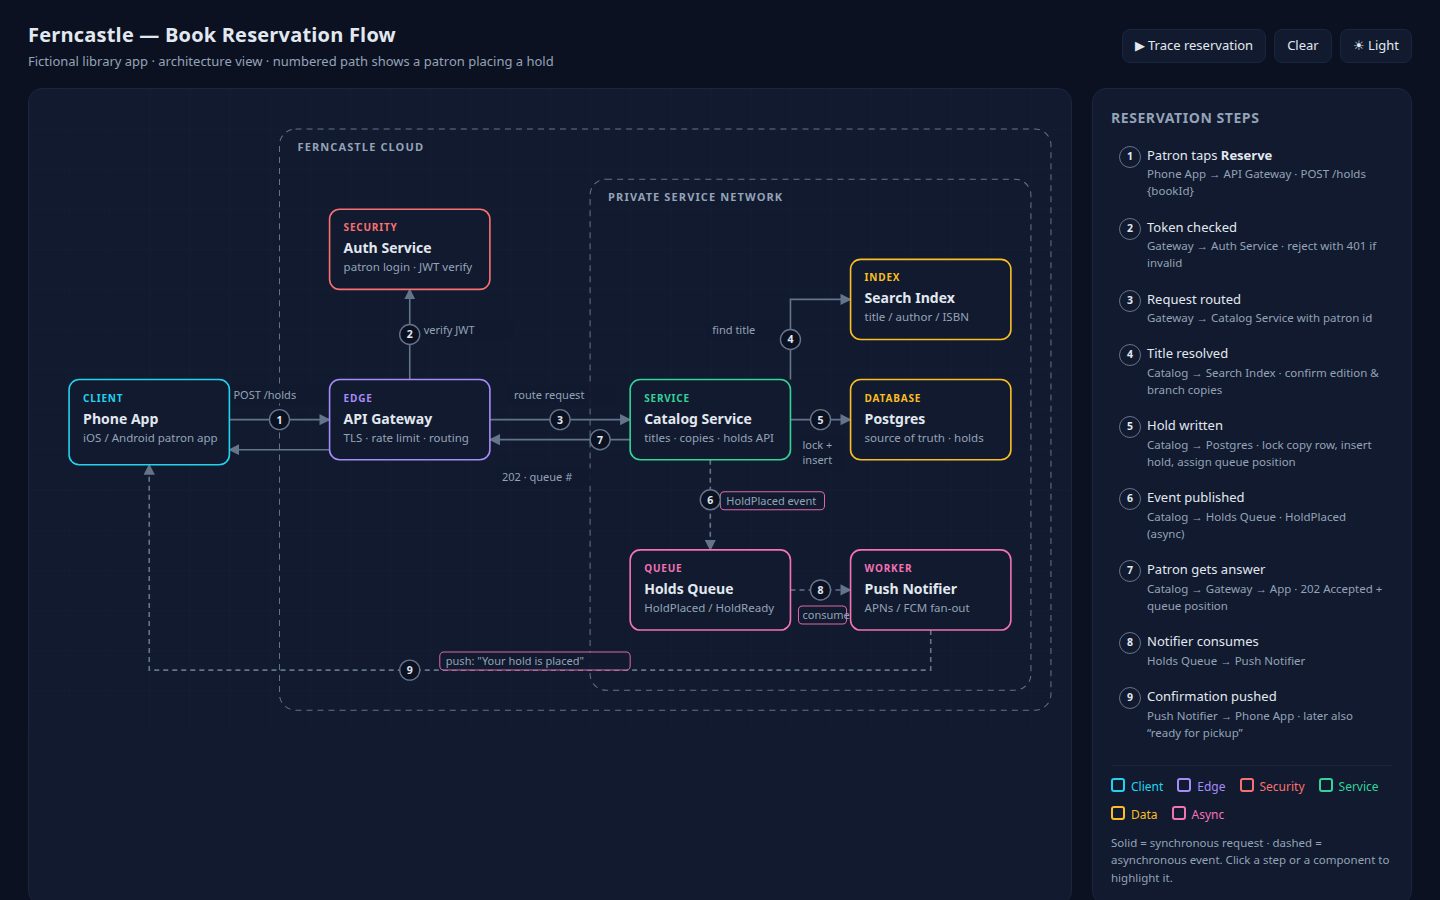Pick the 'Patron gets answer' step
1440x900 pixels.
click(x=1252, y=587)
